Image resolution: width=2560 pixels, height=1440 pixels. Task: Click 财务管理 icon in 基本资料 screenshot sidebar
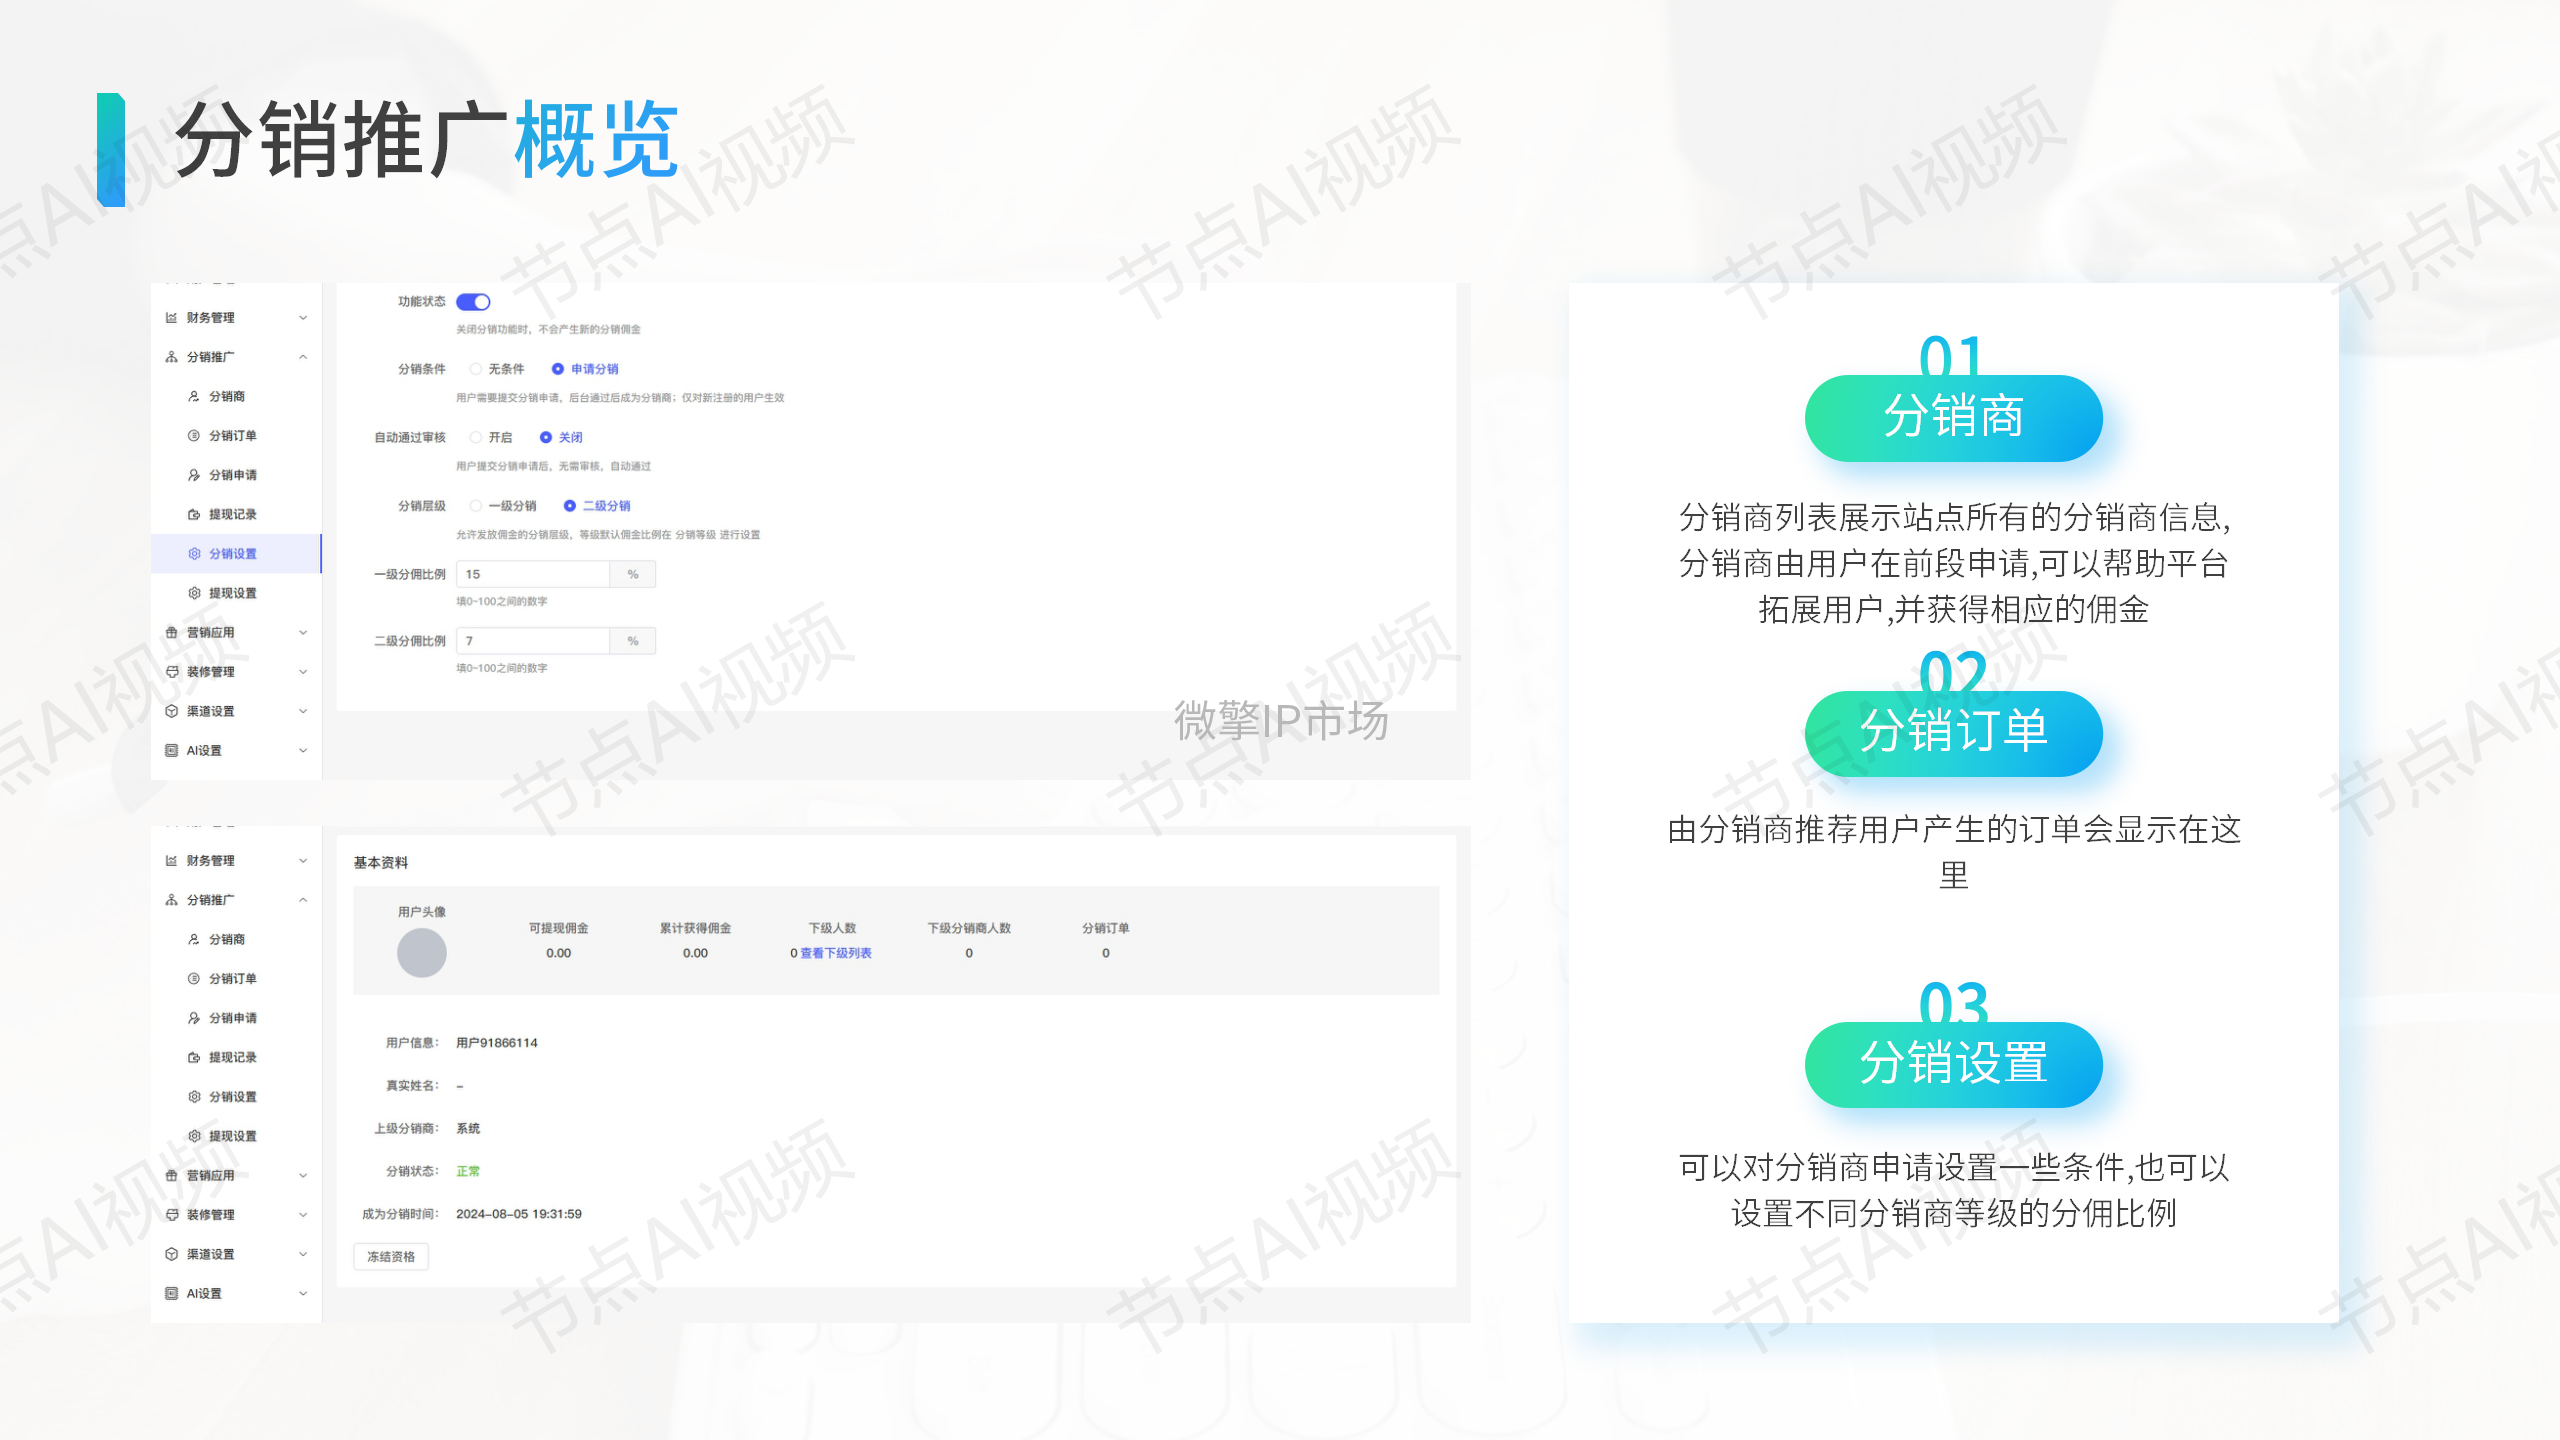(171, 861)
